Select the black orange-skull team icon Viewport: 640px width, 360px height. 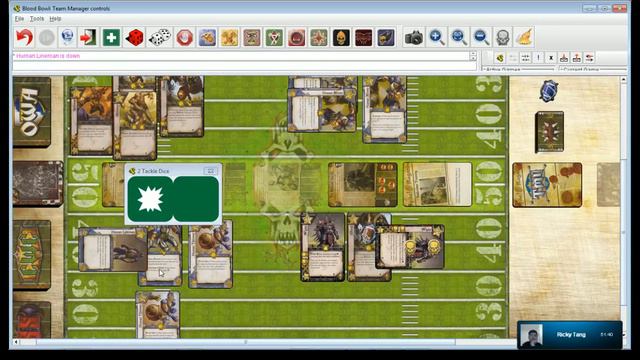[341, 38]
